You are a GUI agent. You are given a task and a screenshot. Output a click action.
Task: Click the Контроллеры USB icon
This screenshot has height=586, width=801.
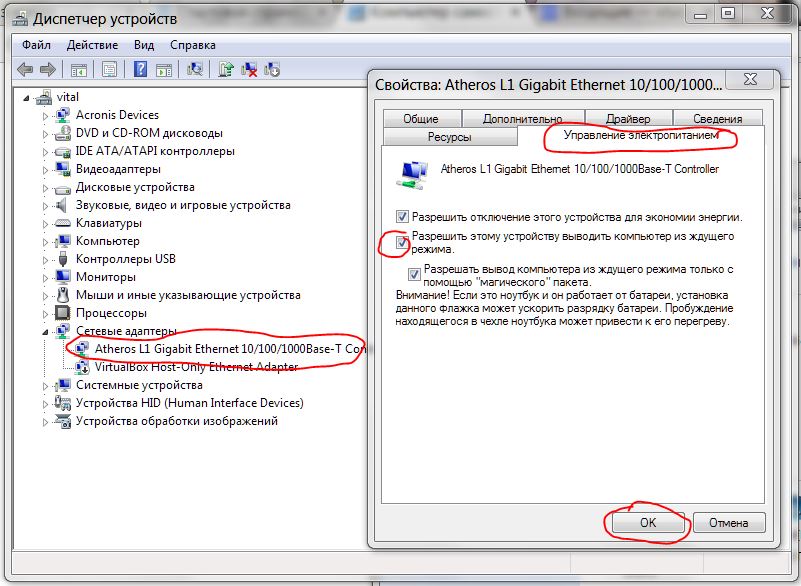63,259
